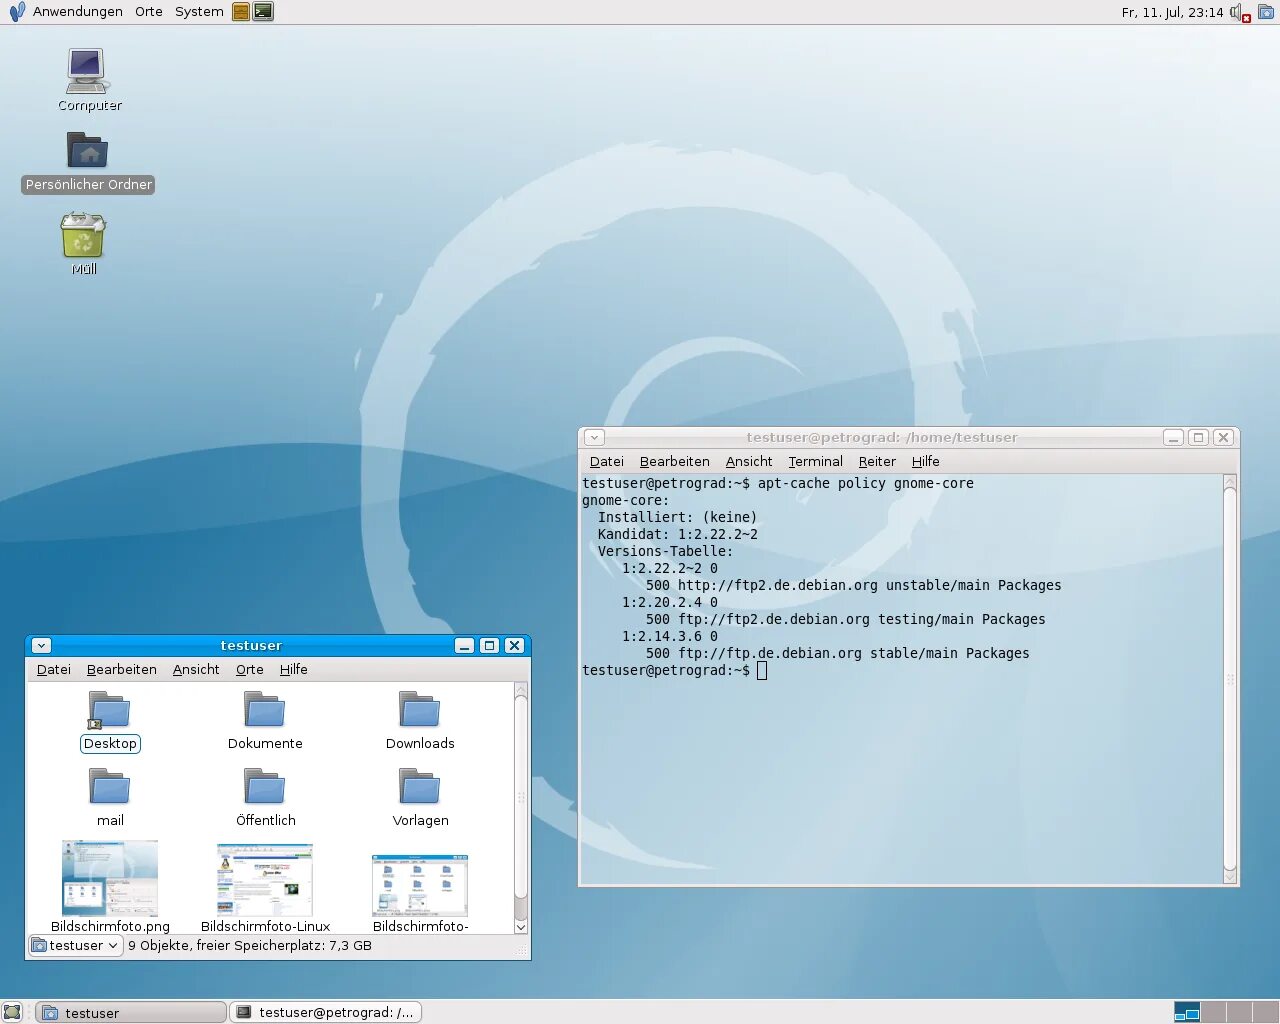Click the volume speaker icon in panel

pyautogui.click(x=1239, y=13)
